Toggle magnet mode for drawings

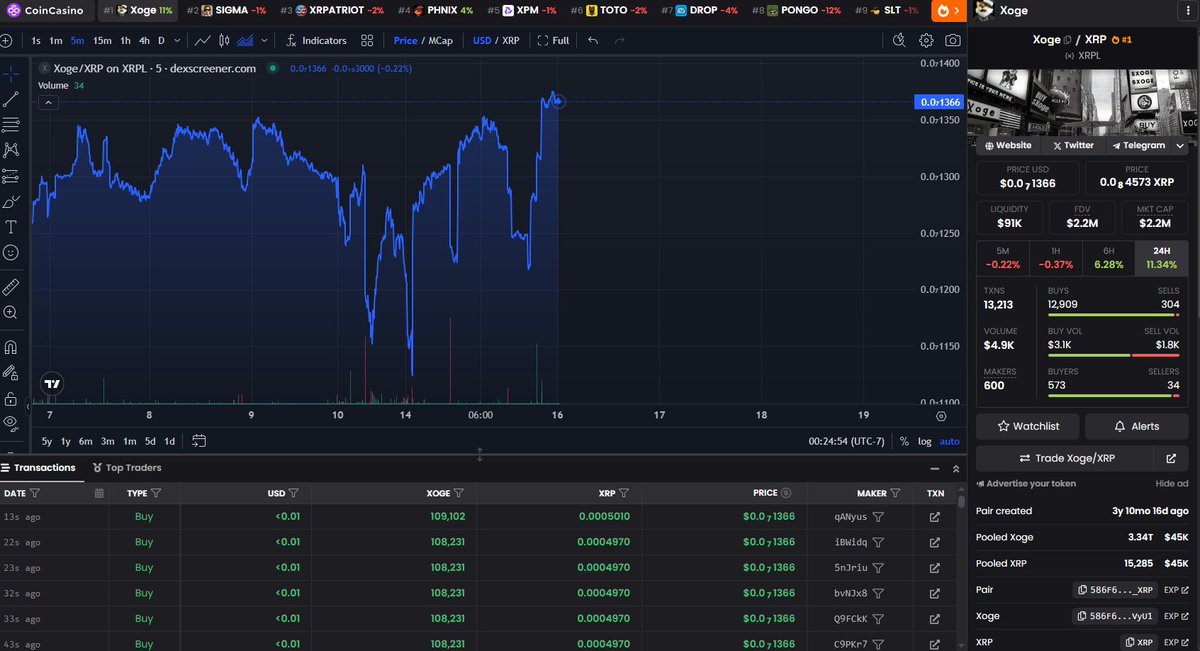tap(11, 347)
